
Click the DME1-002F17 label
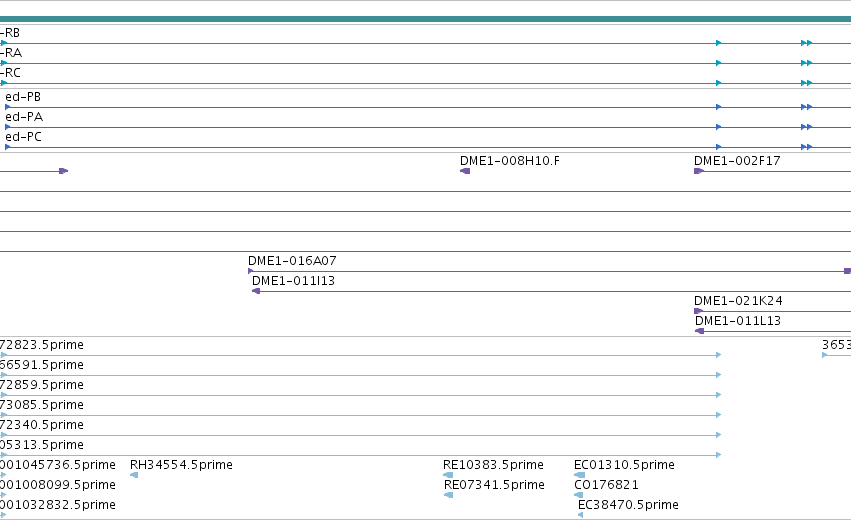click(x=737, y=161)
